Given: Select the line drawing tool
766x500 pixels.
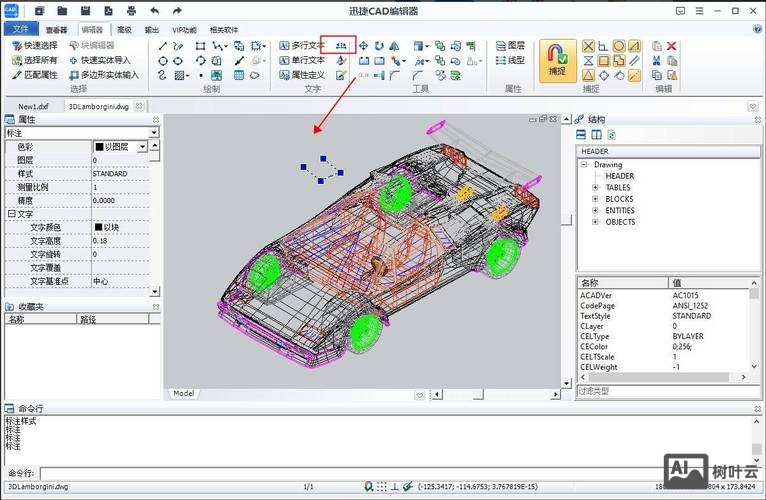Looking at the screenshot, I should [x=163, y=46].
